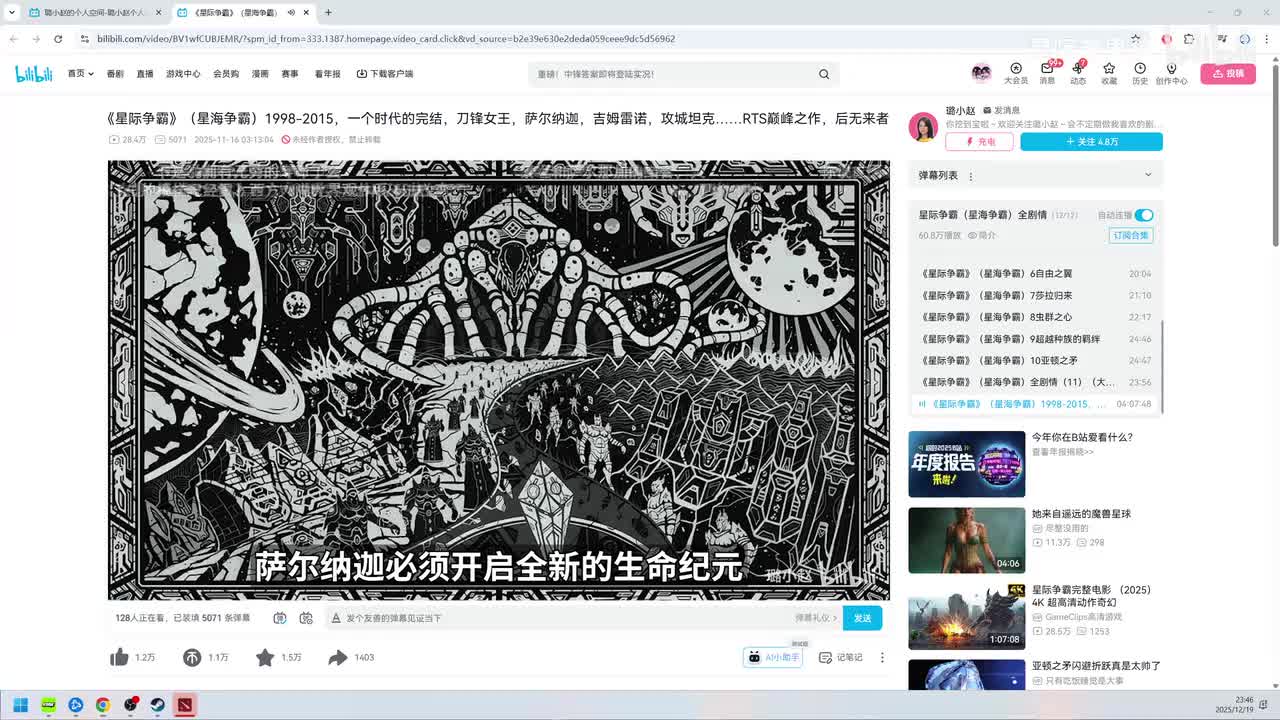
Task: Click the mute audio icon on the video tab
Action: pyautogui.click(x=290, y=12)
